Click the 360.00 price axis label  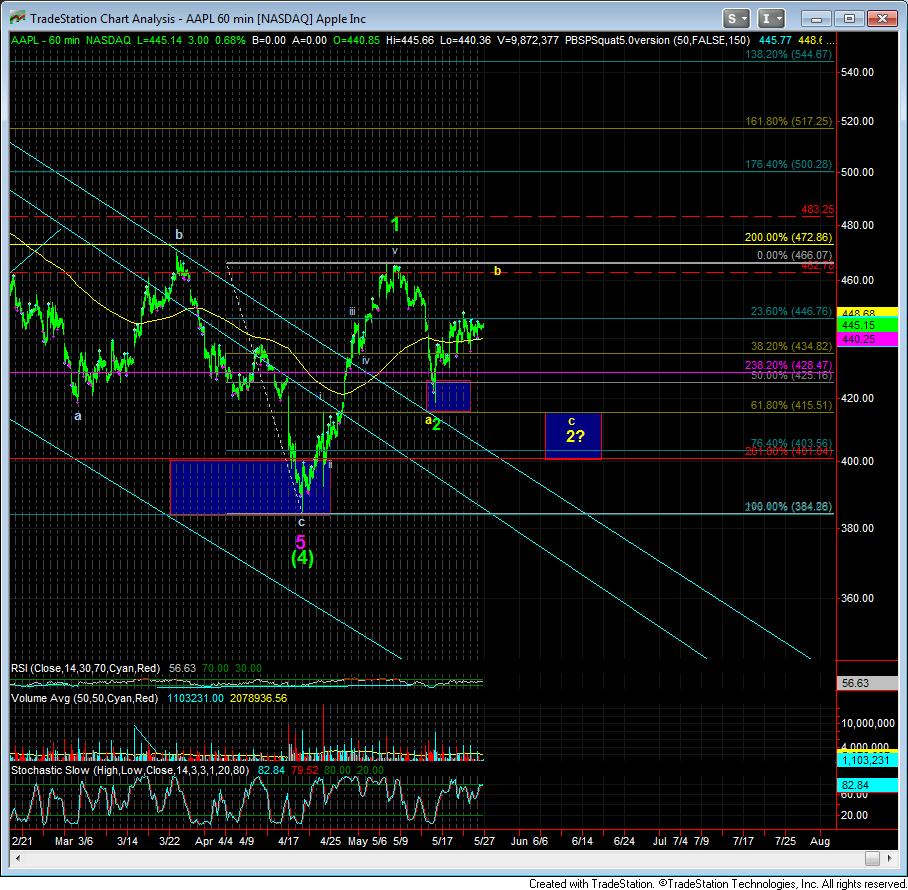pos(857,598)
